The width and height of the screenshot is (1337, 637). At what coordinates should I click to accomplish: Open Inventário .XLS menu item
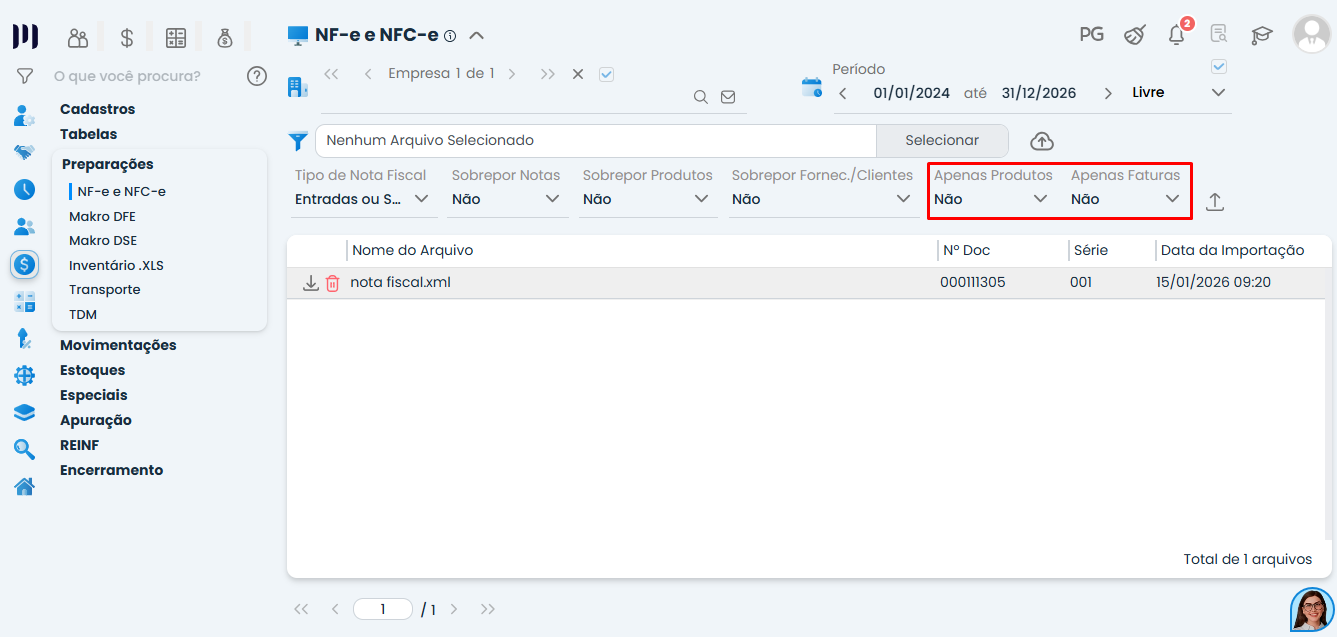(116, 265)
